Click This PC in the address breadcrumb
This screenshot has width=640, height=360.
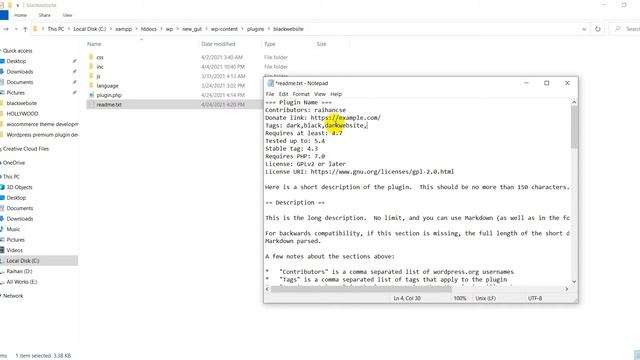[x=56, y=29]
